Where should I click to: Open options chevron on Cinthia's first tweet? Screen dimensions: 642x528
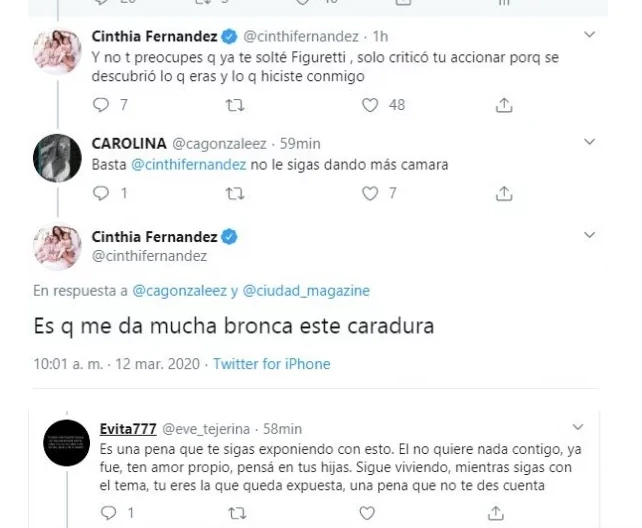tap(588, 35)
